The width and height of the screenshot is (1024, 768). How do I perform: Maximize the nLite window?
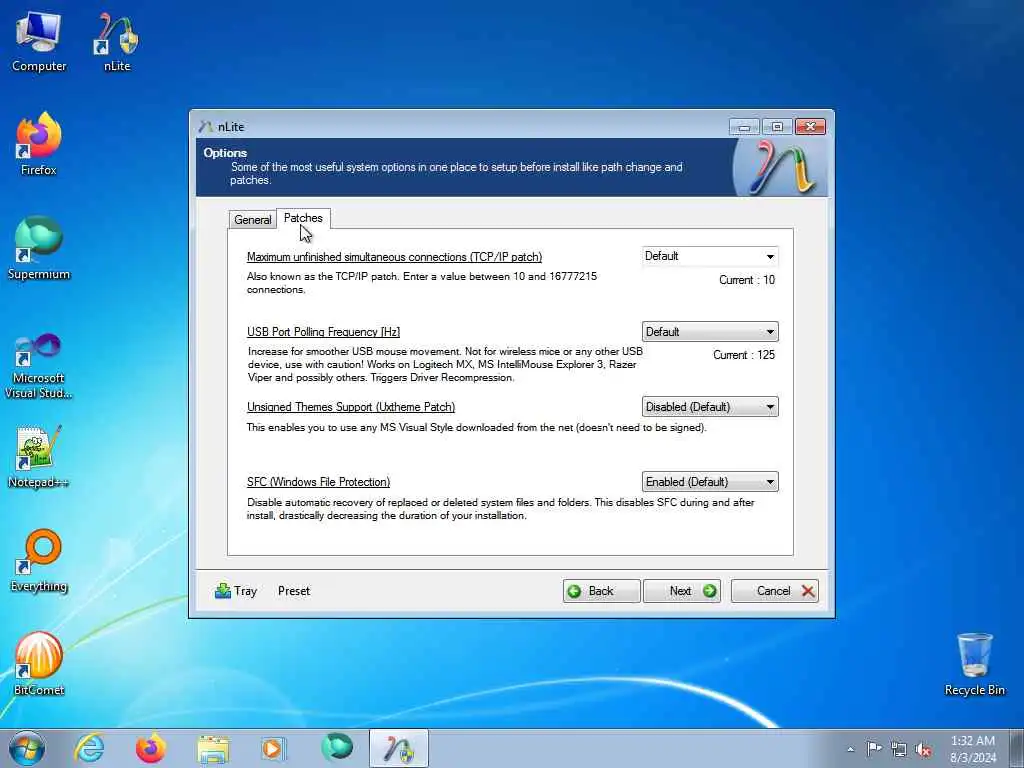pos(776,127)
